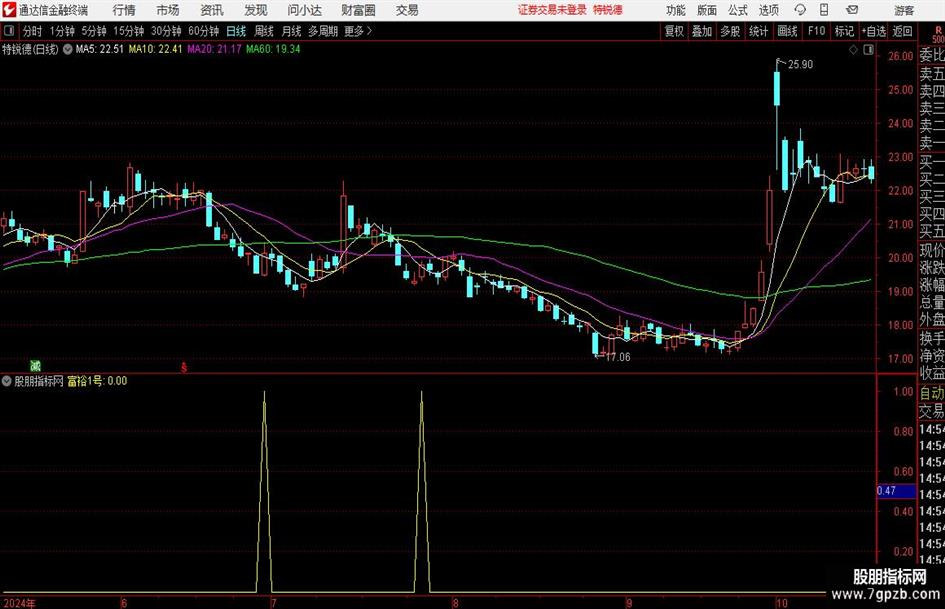Screen dimensions: 945x609
Task: Click the 多股 multi-stock button
Action: 730,31
